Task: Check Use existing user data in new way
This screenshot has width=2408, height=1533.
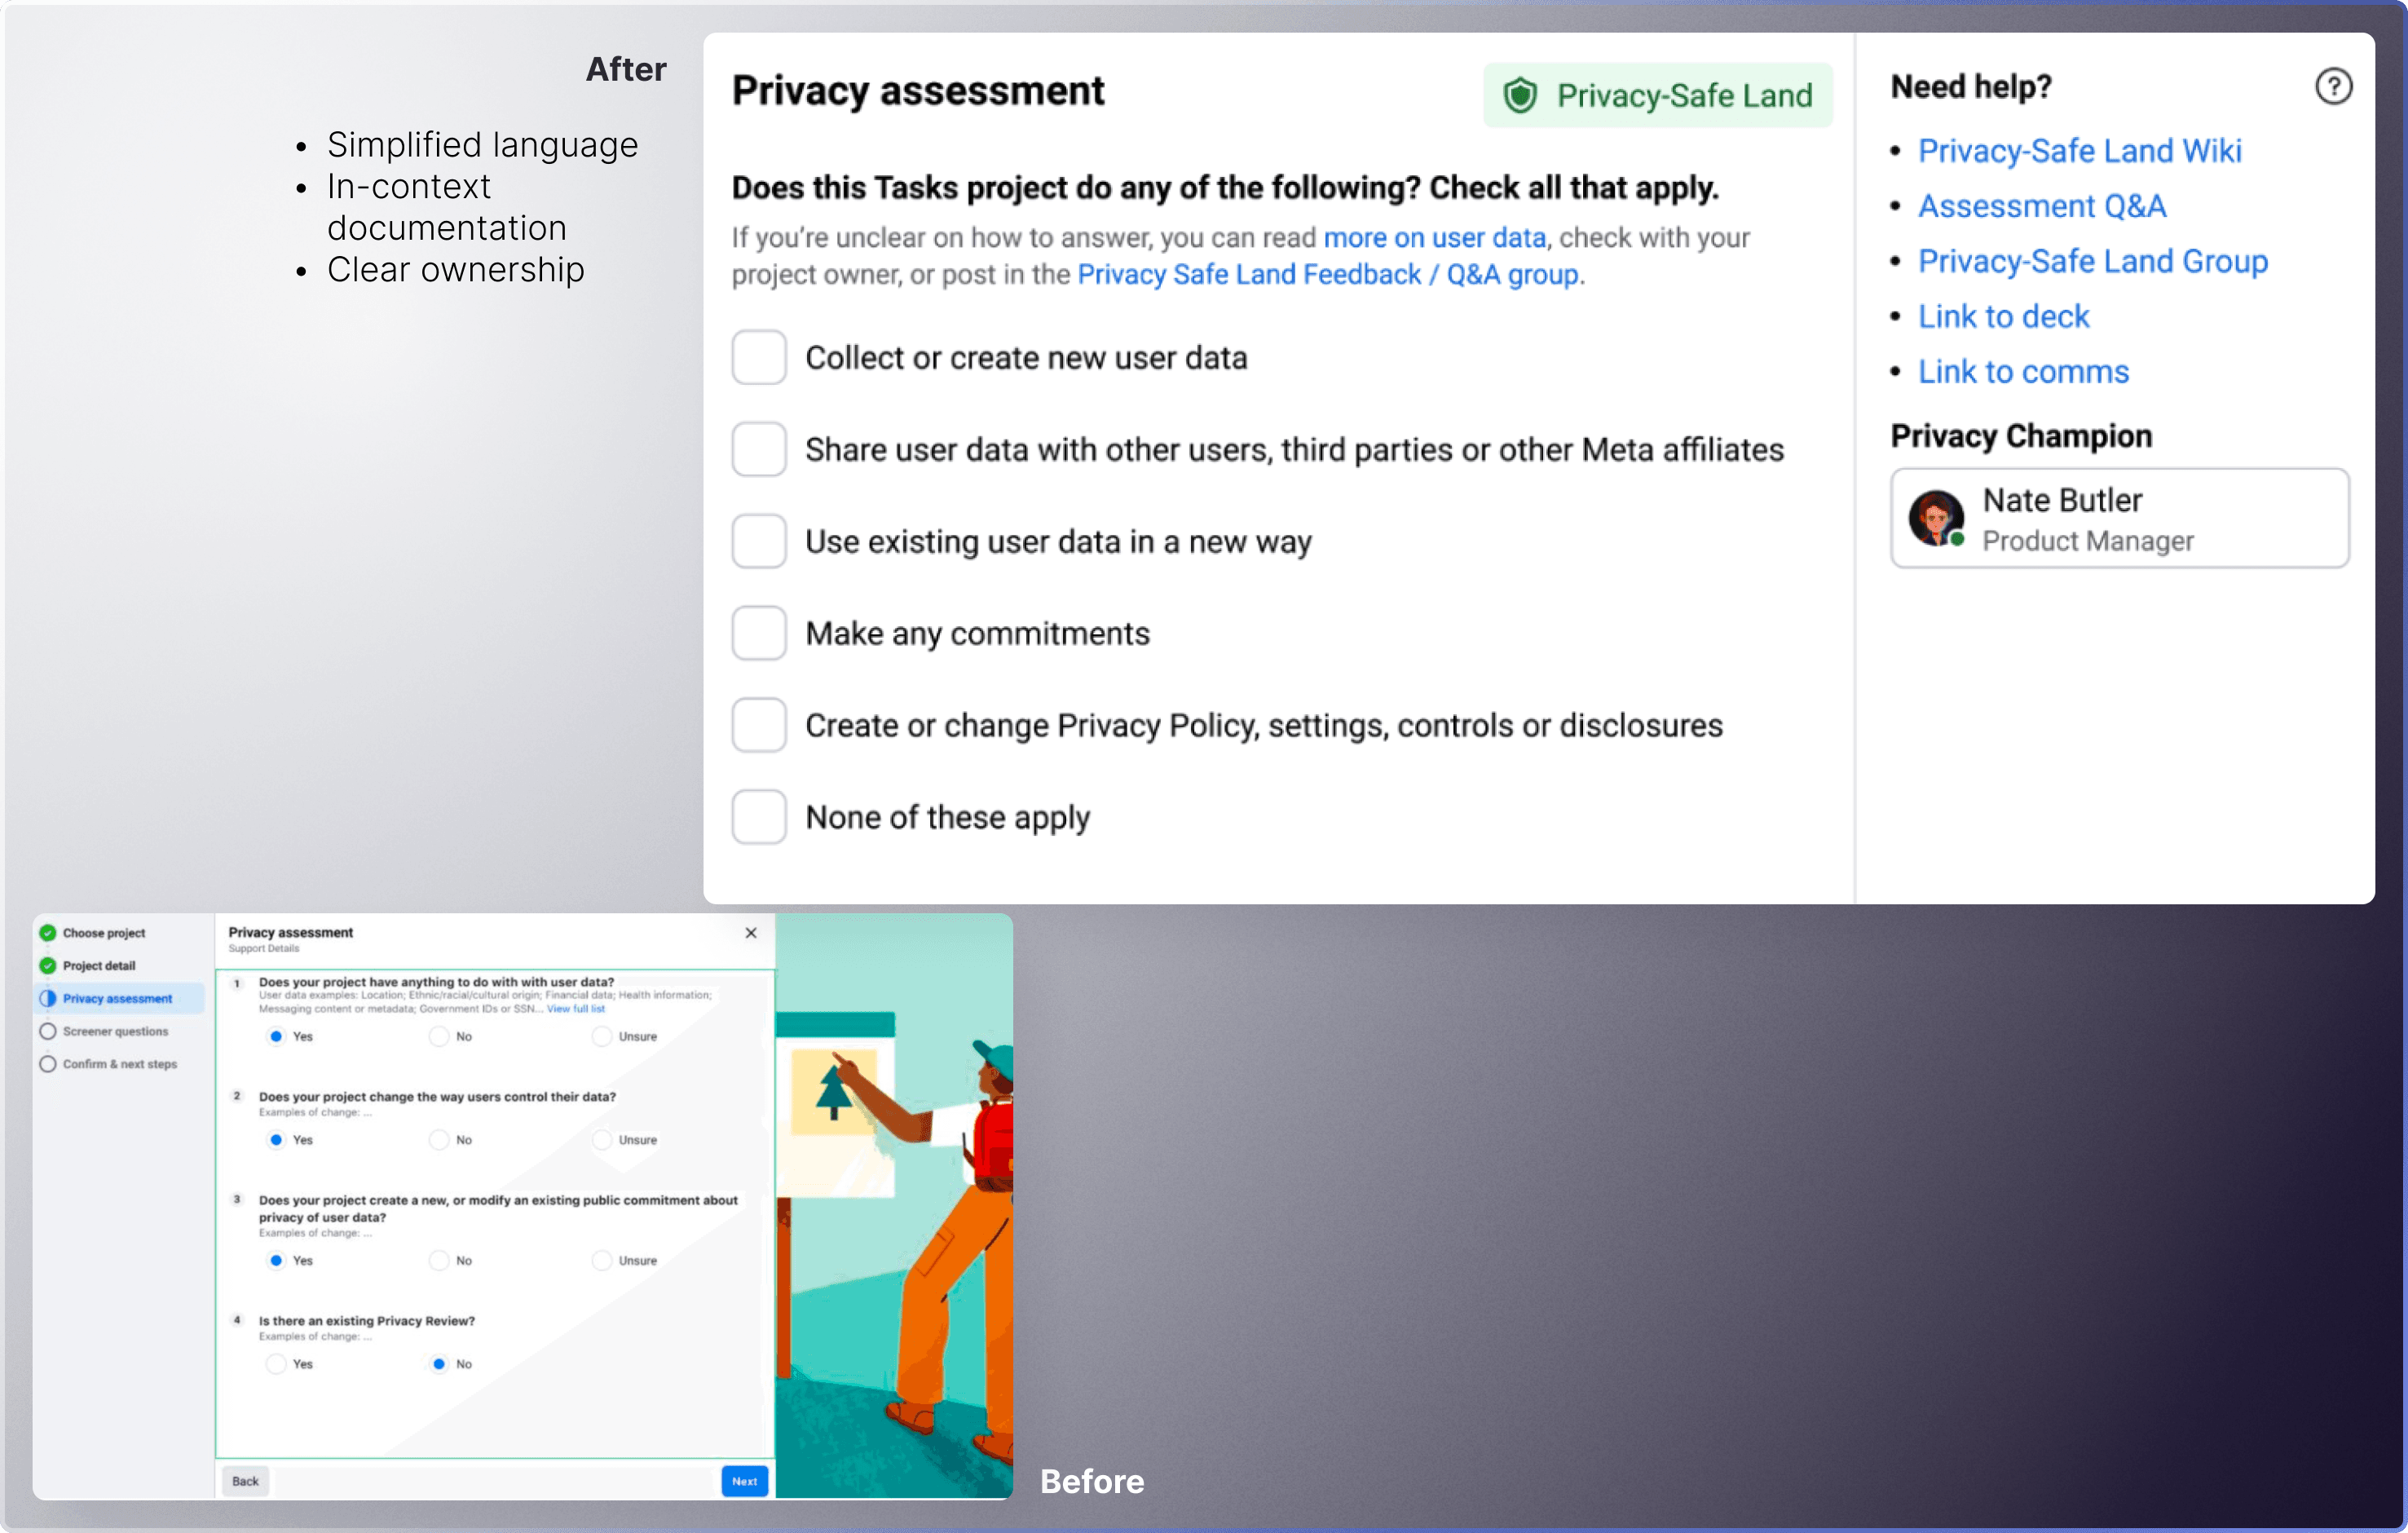Action: tap(759, 542)
